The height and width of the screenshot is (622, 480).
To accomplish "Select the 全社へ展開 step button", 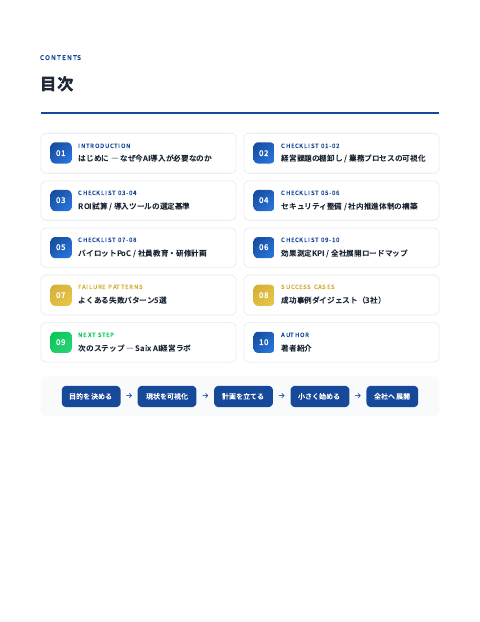I will click(x=392, y=396).
